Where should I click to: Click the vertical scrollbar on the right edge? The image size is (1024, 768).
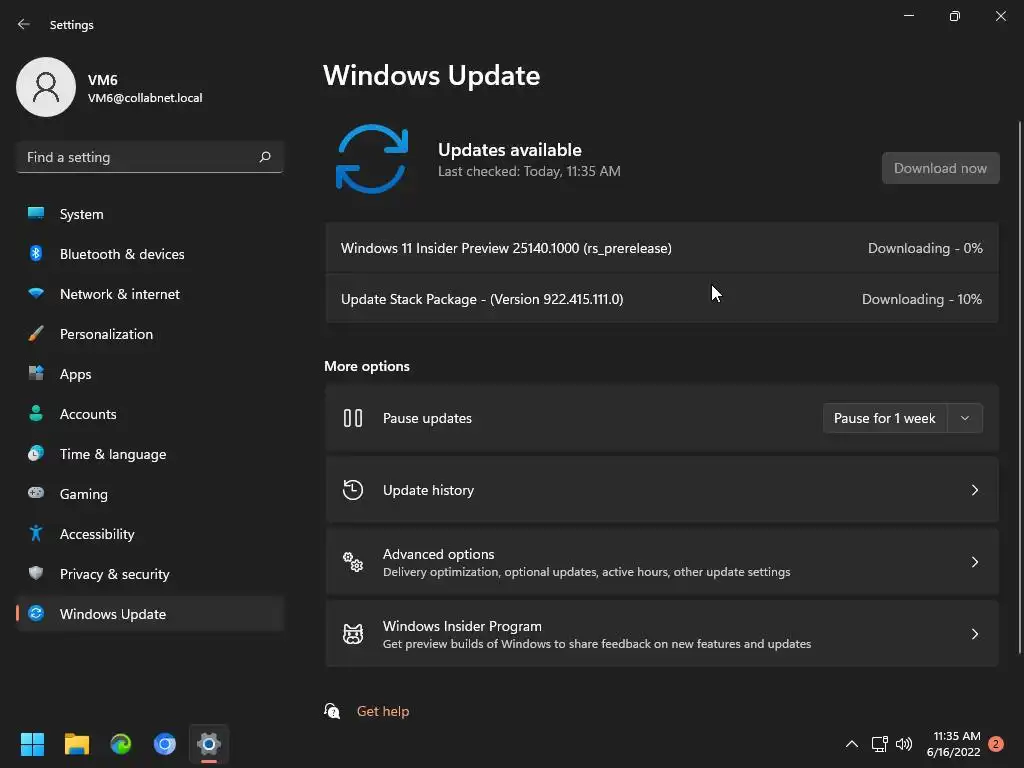[x=1019, y=387]
